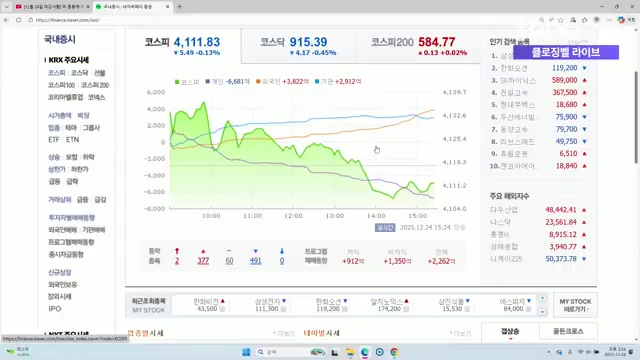Open the browser extensions puzzle icon
The width and height of the screenshot is (640, 360).
point(584,20)
